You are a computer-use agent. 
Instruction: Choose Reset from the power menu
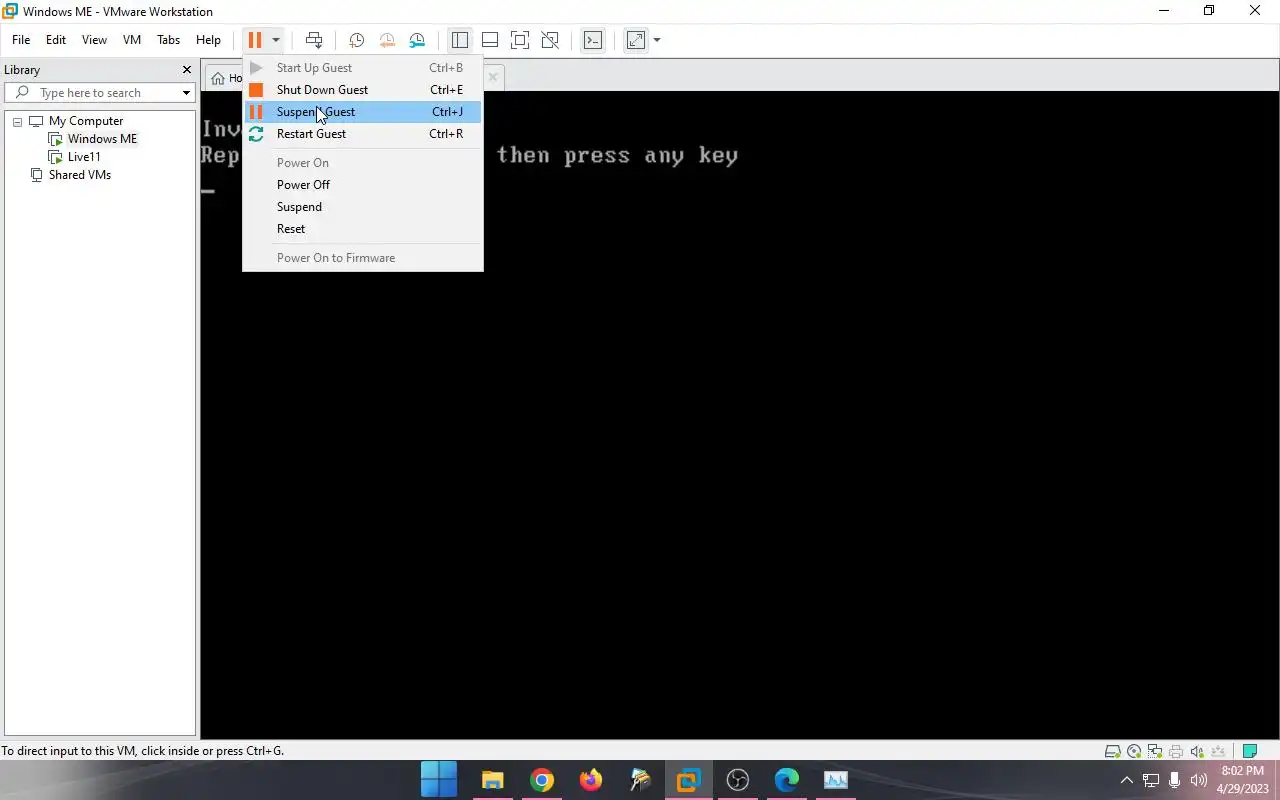362,229
